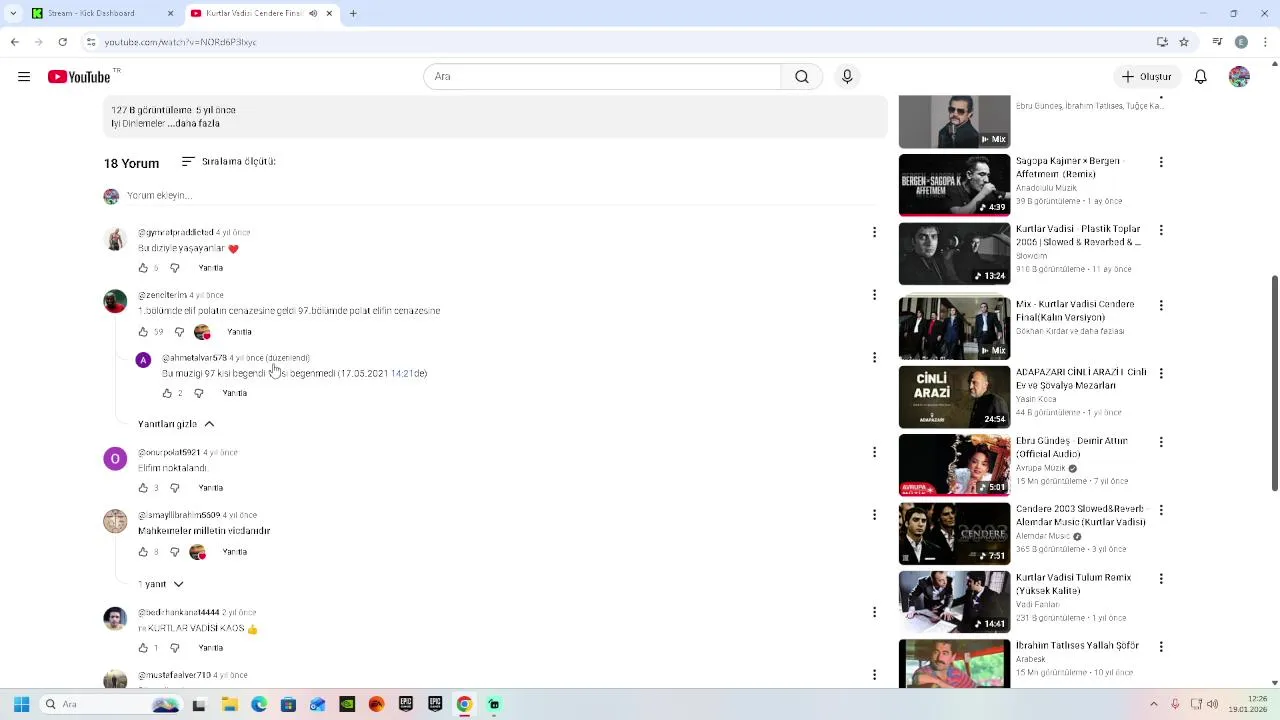
Task: Open Sıralama ölçütü sort dropdown
Action: (x=228, y=161)
